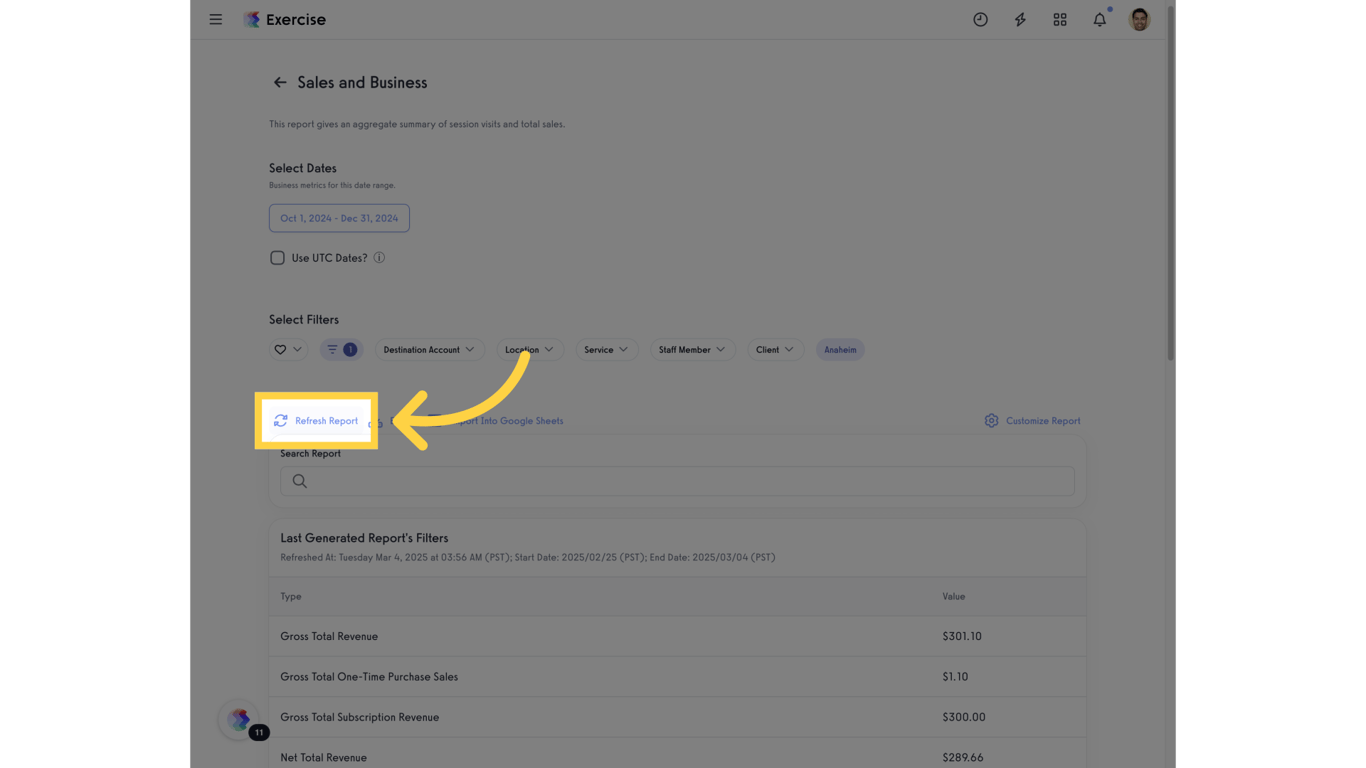Click the Last Generated Report's Filters heading
This screenshot has width=1366, height=768.
[x=364, y=538]
